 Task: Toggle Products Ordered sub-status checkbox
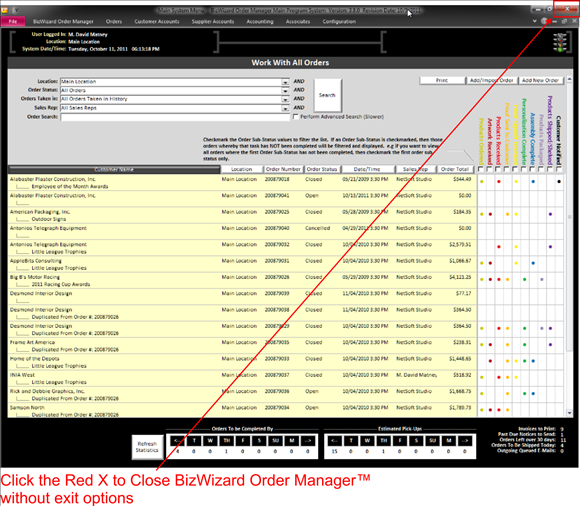tap(480, 169)
